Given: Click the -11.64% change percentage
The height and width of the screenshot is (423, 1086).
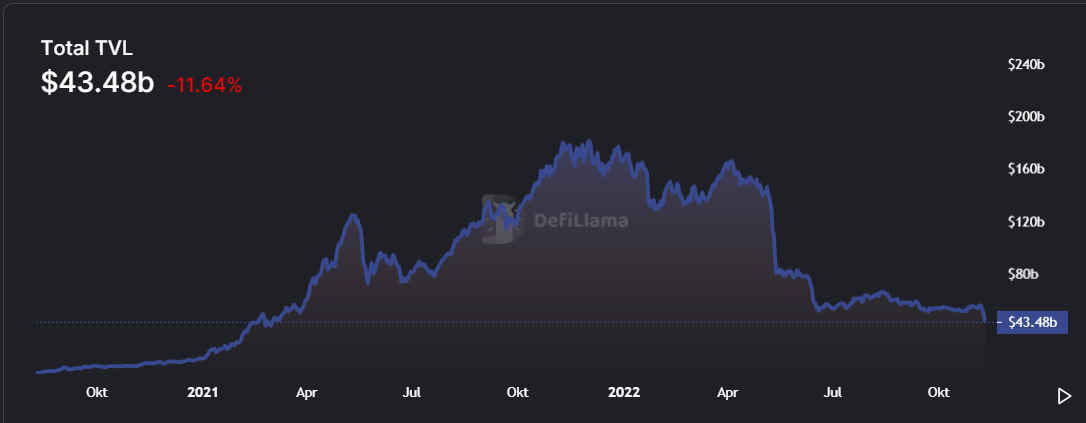Looking at the screenshot, I should click(204, 85).
